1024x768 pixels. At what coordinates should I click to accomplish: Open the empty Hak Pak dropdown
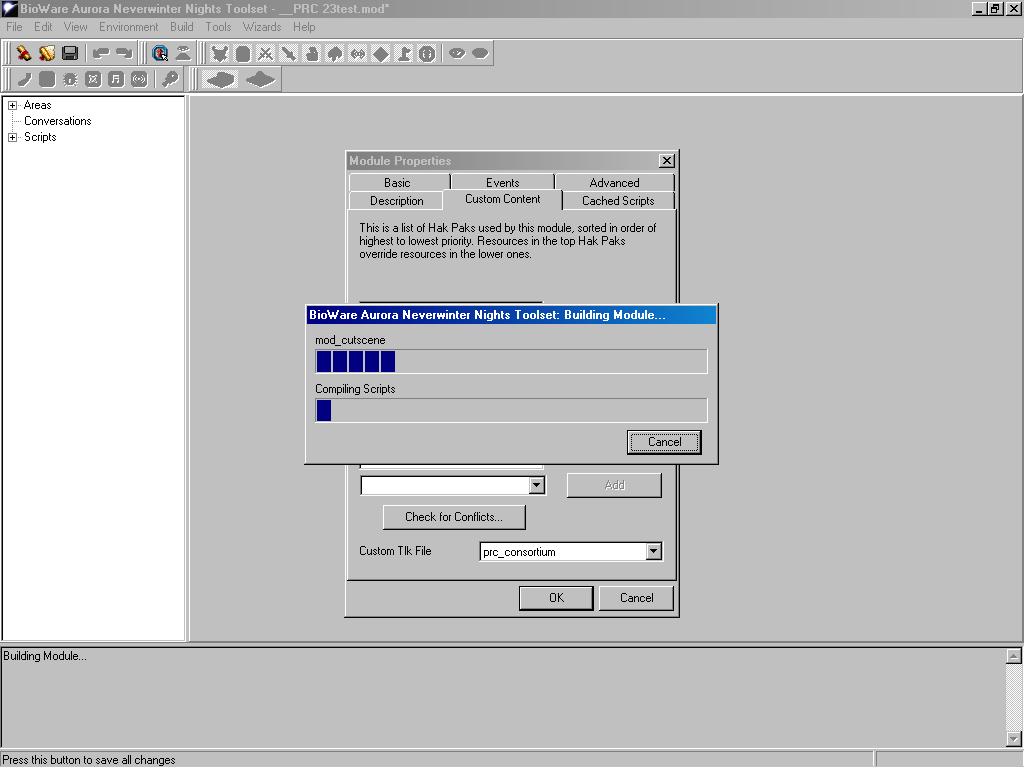coord(537,485)
